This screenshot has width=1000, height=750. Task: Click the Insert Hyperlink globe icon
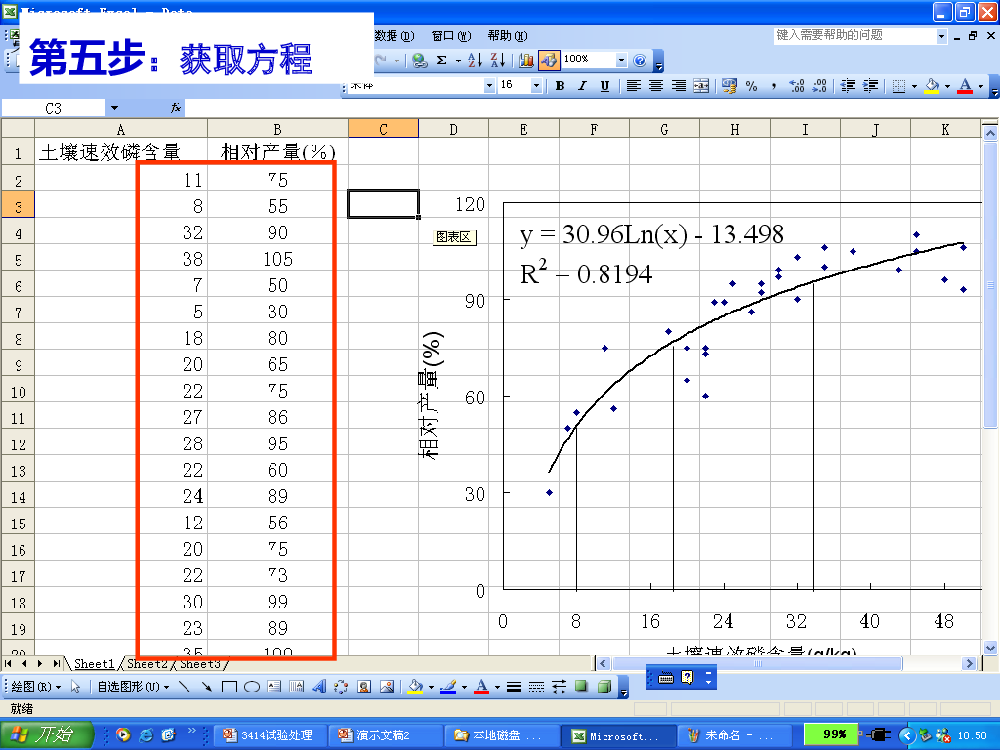point(419,60)
